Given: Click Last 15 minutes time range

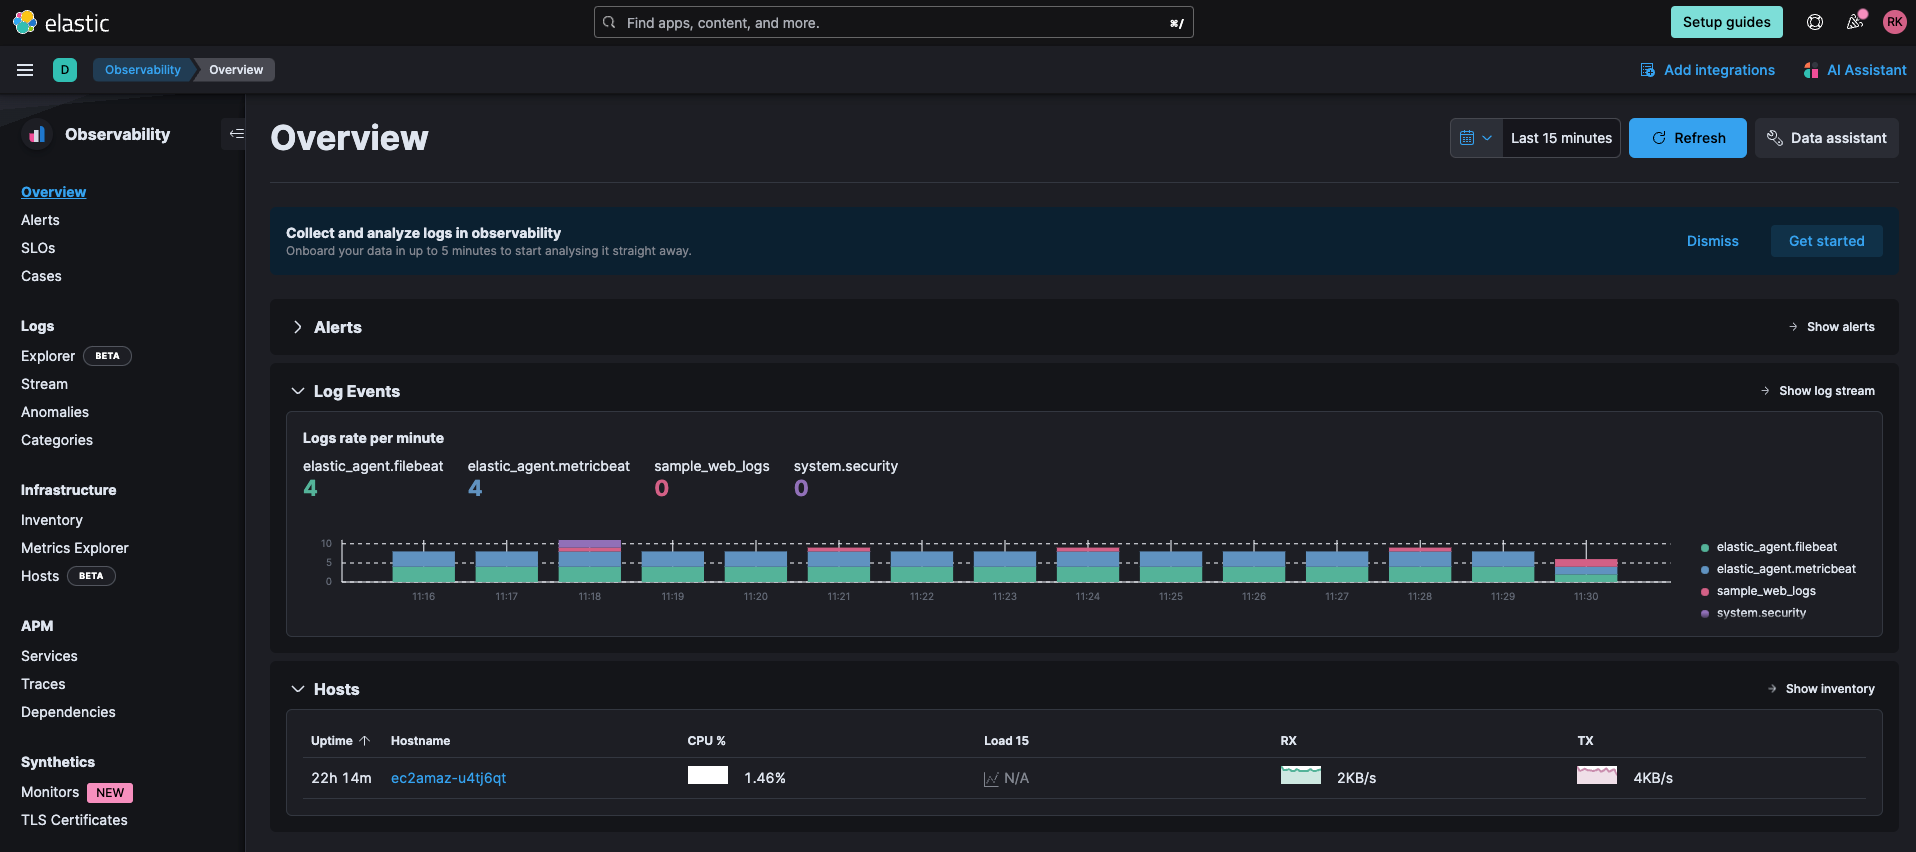Looking at the screenshot, I should (1561, 138).
